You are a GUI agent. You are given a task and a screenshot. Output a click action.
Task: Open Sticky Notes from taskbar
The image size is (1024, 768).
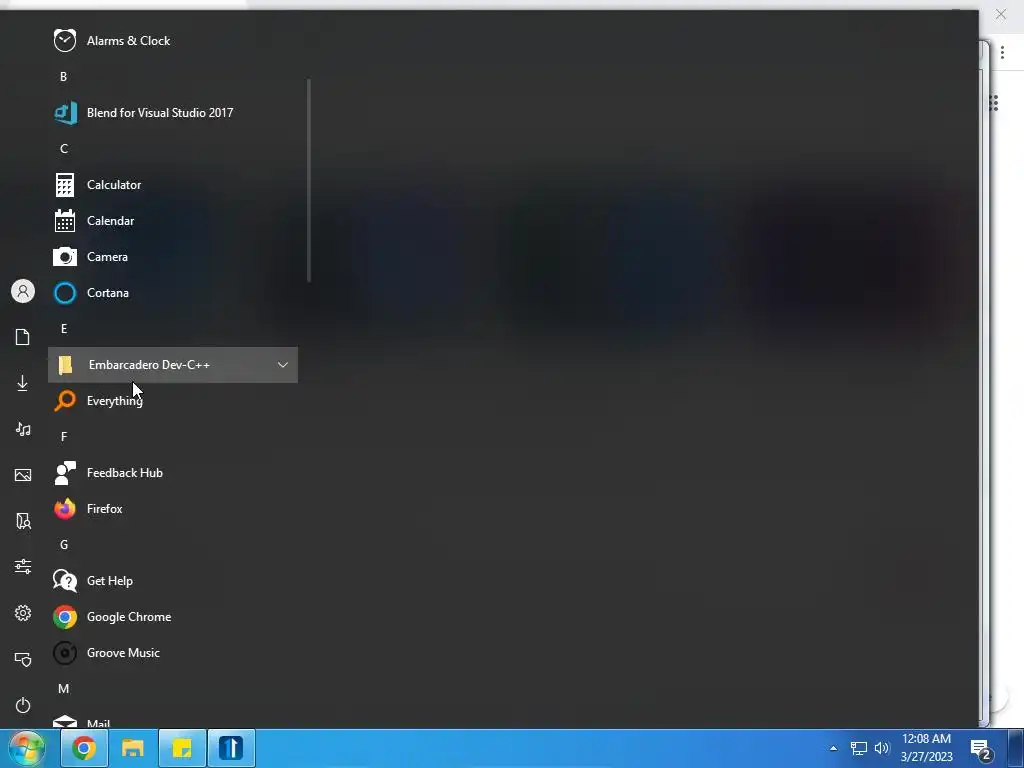point(182,748)
